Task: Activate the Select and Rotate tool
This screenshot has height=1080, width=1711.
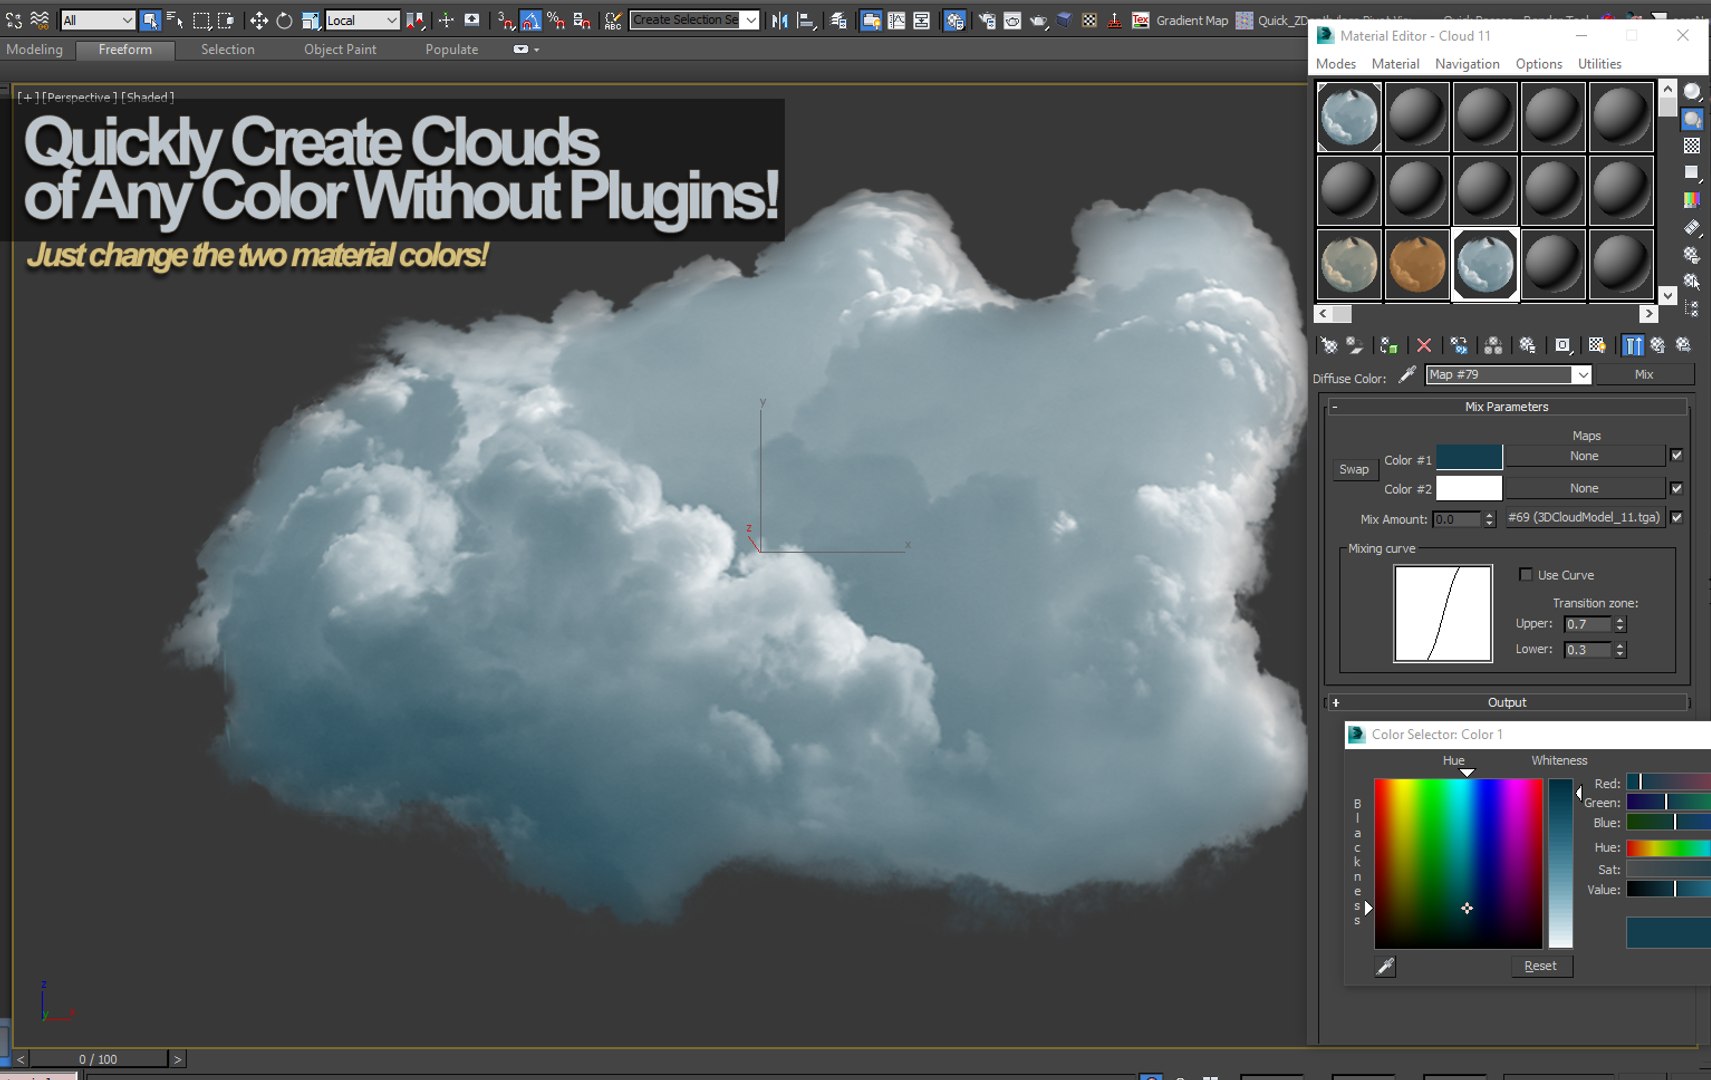Action: pyautogui.click(x=284, y=20)
